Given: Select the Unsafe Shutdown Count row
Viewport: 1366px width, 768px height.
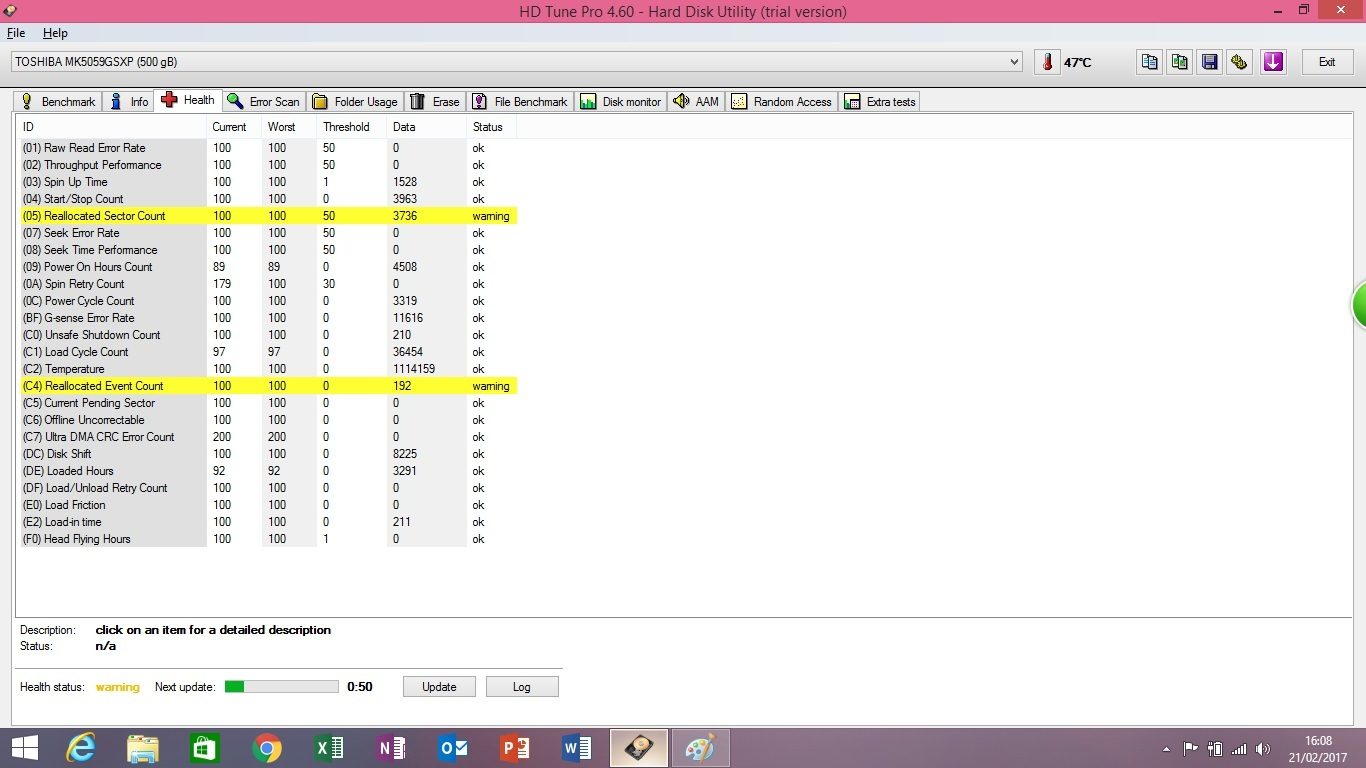Looking at the screenshot, I should tap(268, 335).
